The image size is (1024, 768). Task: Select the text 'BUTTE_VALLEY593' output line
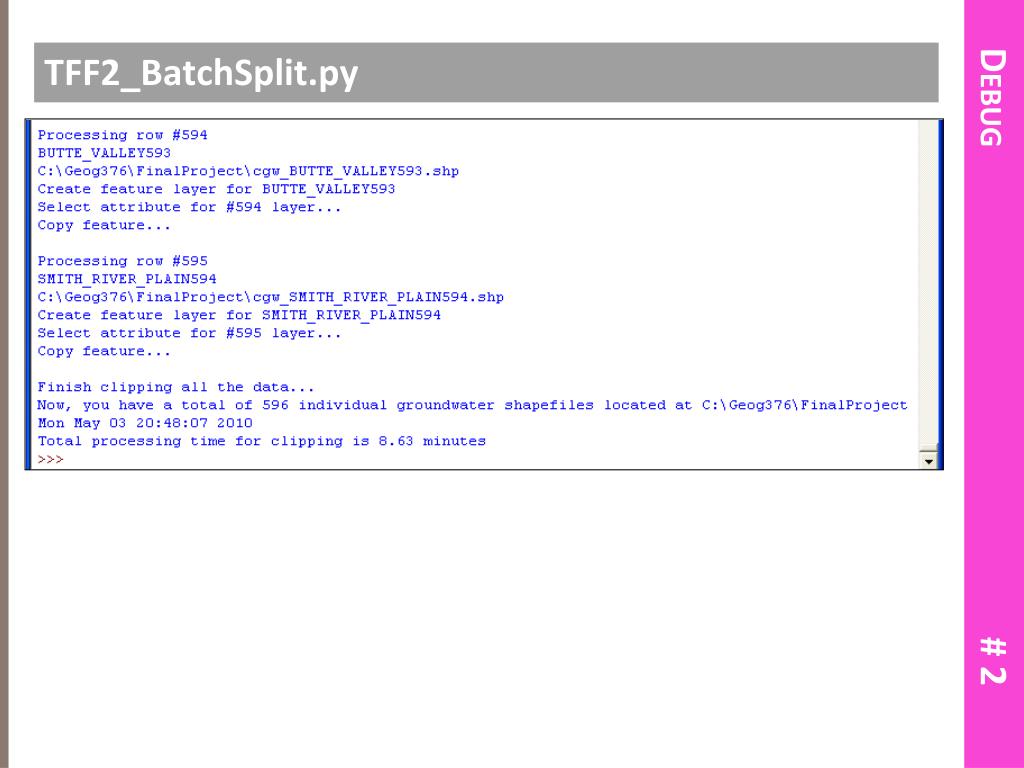(x=104, y=153)
